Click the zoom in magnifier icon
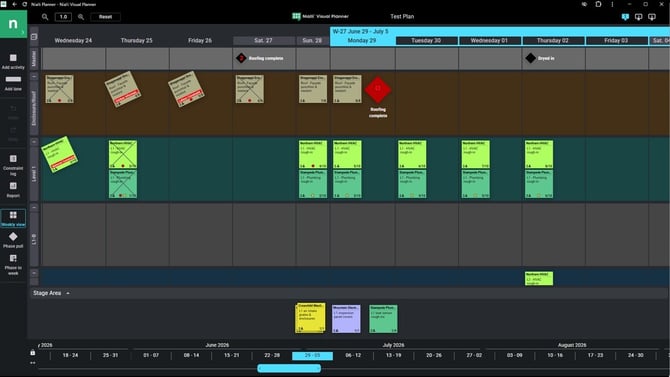Image resolution: width=670 pixels, height=377 pixels. tap(81, 17)
